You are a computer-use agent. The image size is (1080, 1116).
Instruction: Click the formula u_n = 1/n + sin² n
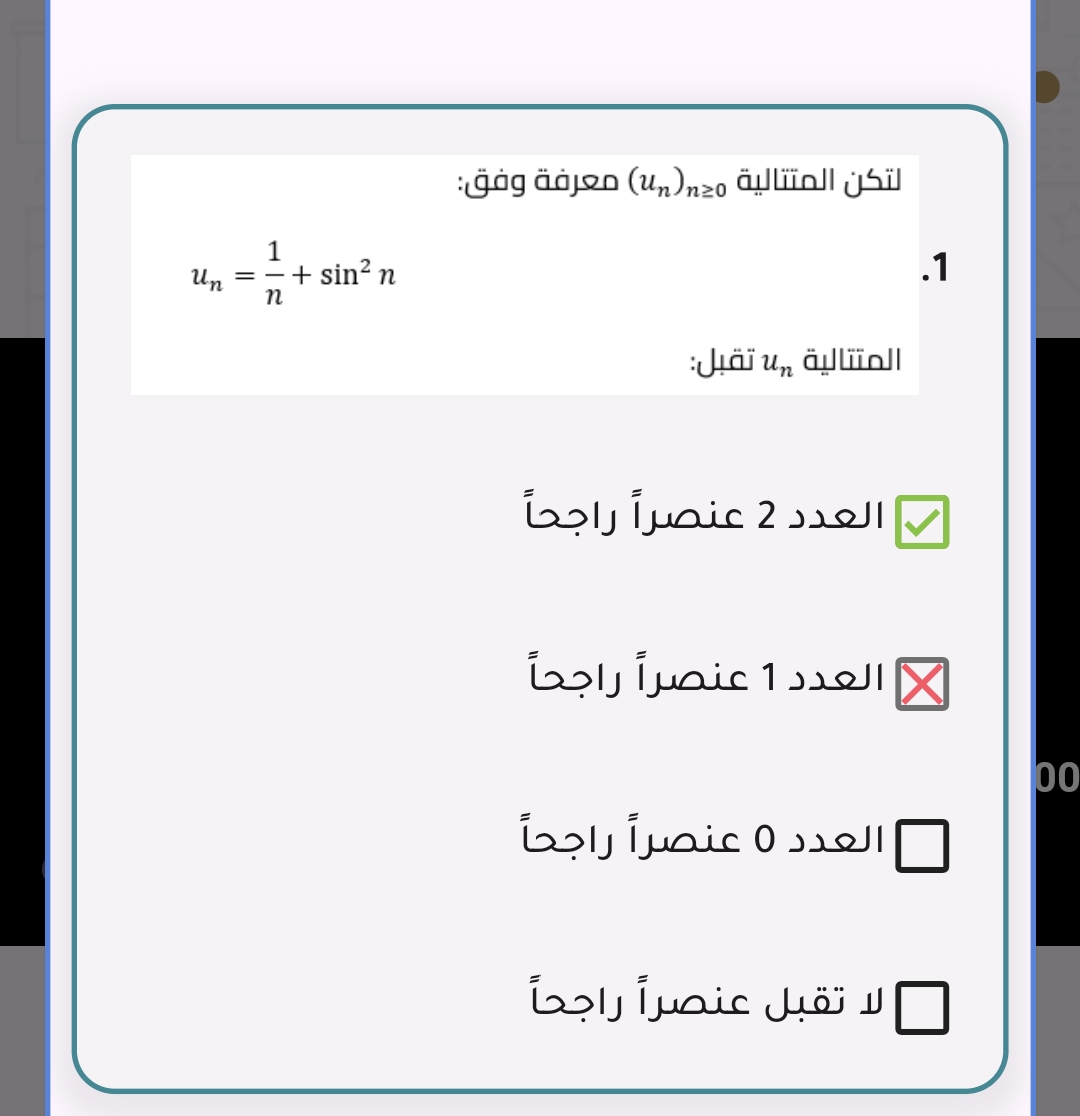tap(293, 273)
